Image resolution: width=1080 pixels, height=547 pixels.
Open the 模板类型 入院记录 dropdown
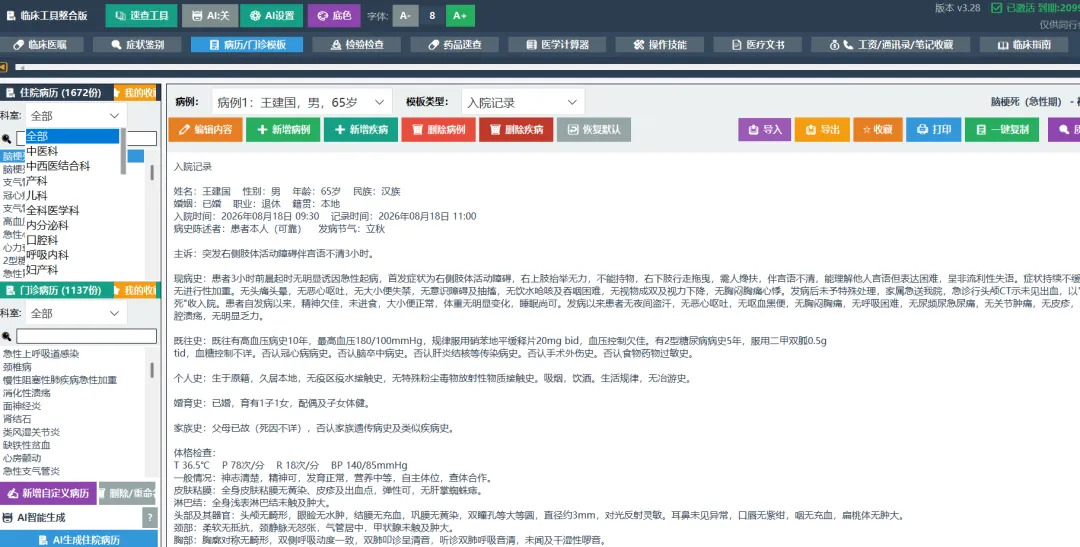[x=523, y=102]
